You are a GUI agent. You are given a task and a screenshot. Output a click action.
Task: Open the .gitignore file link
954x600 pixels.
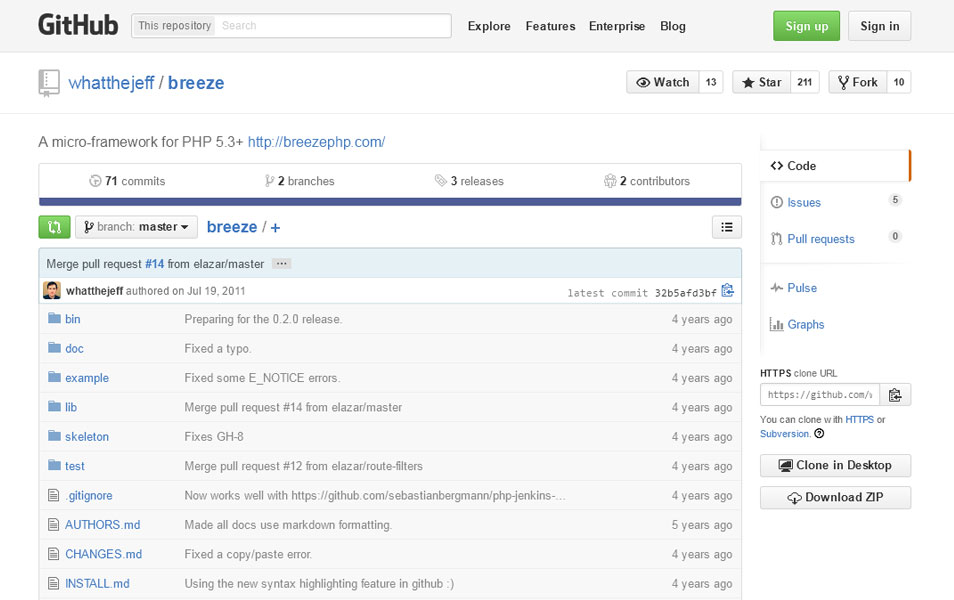pyautogui.click(x=89, y=495)
